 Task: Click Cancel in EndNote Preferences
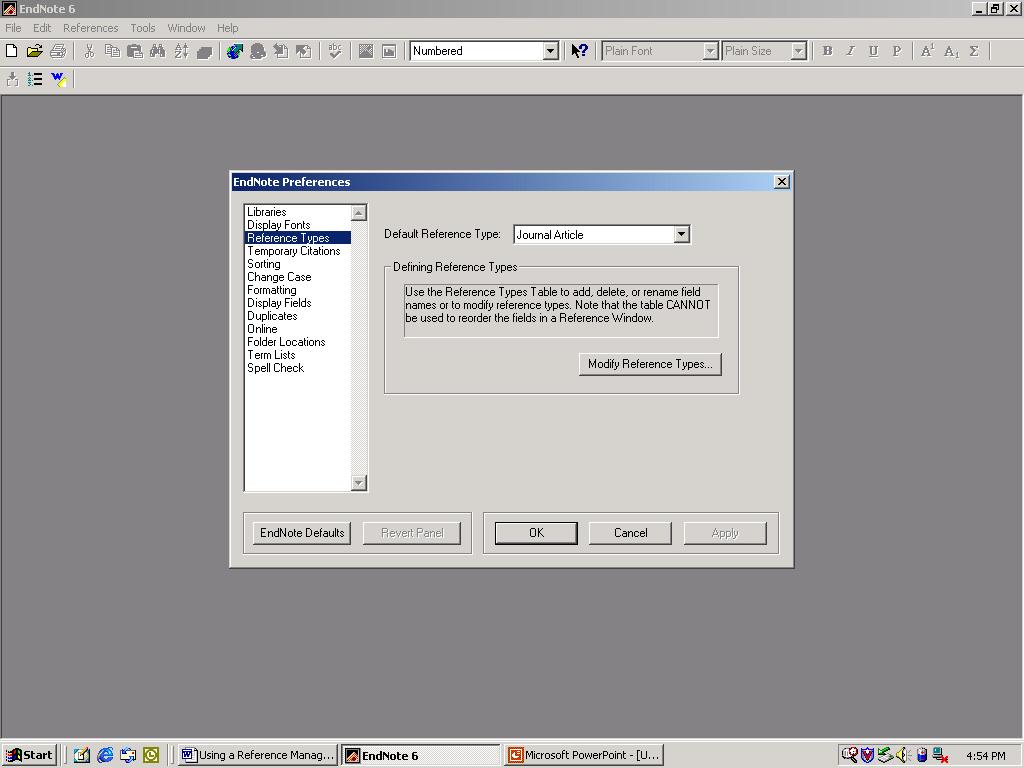[630, 533]
